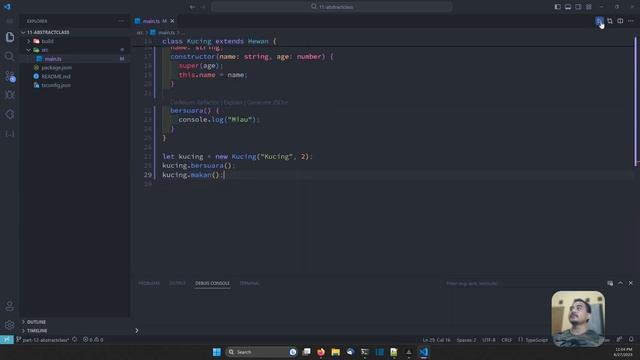Open the Customize Layout icon

[589, 7]
